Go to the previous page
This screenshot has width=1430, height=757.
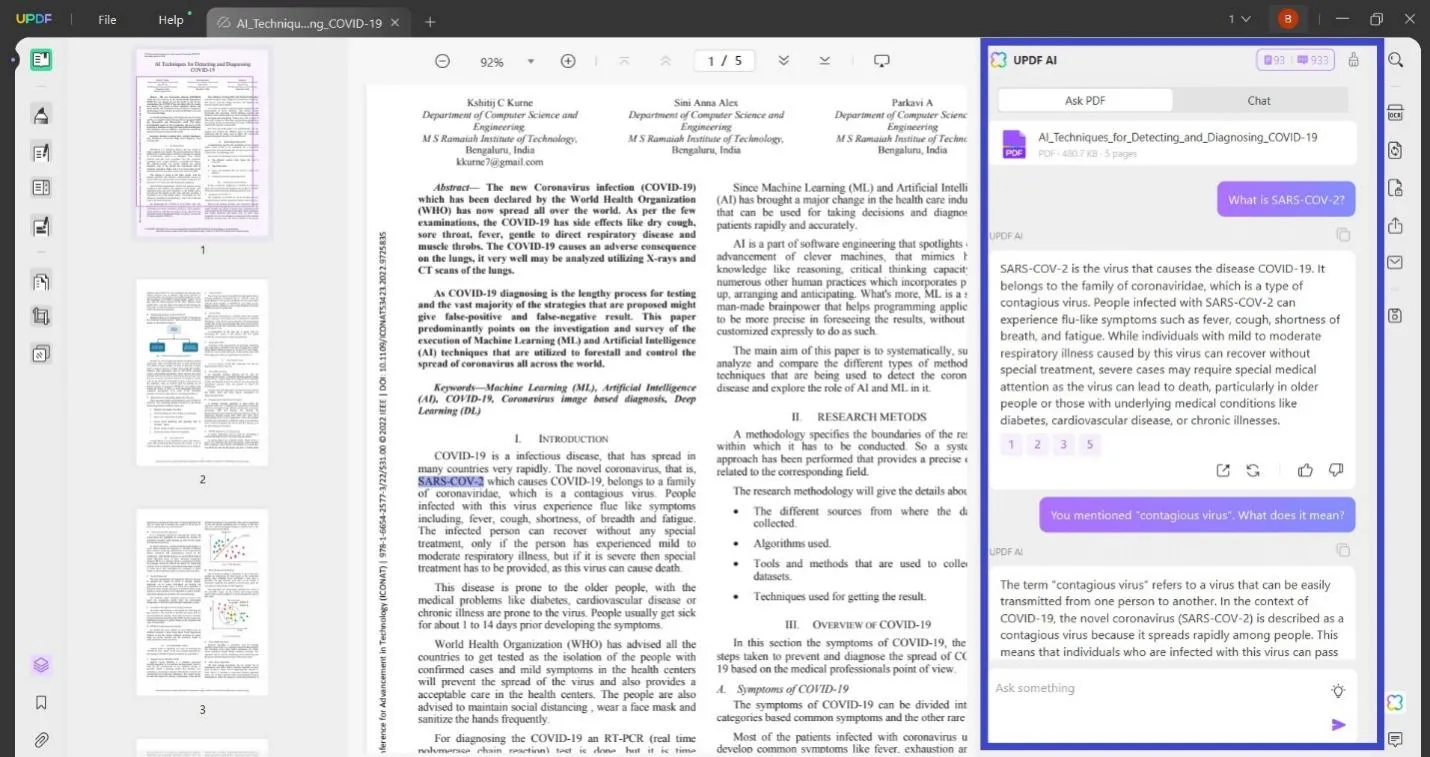pos(665,61)
